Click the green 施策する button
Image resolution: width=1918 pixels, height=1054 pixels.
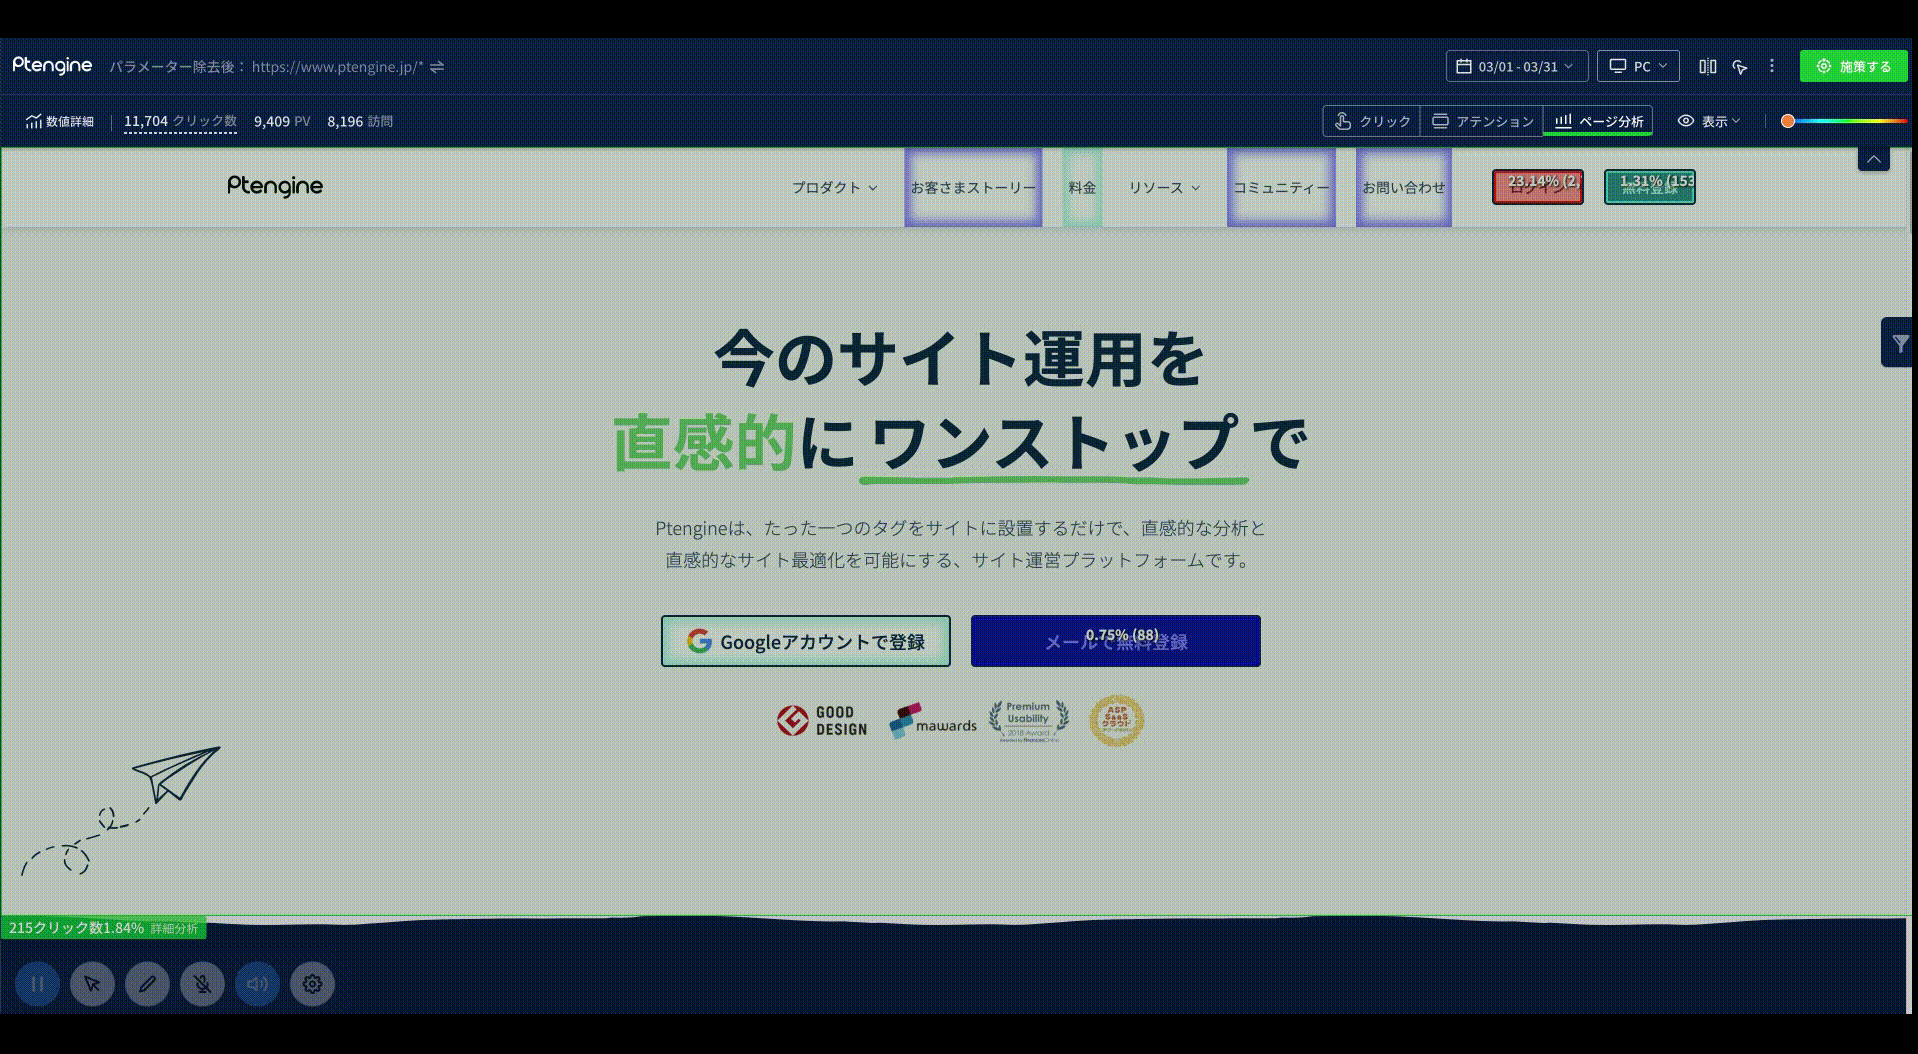coord(1853,66)
